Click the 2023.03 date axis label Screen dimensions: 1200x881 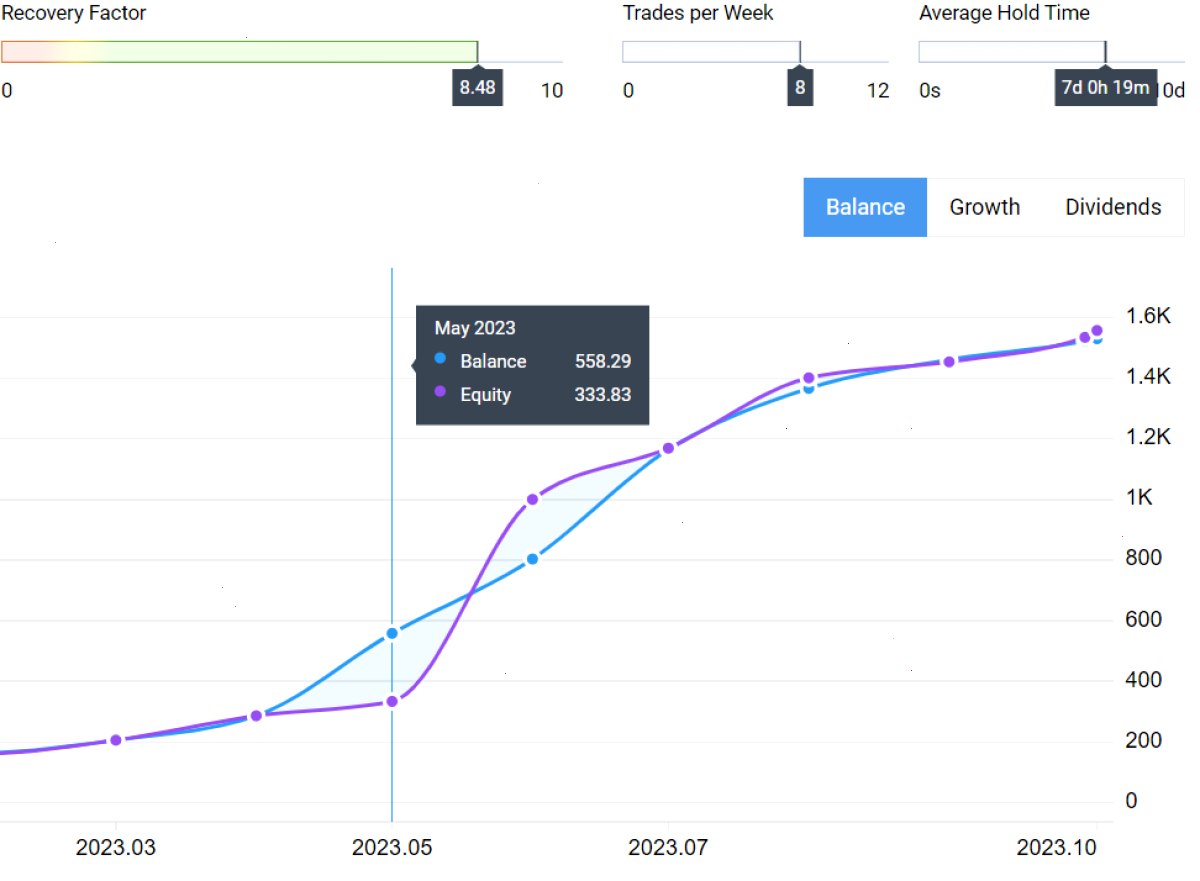116,848
